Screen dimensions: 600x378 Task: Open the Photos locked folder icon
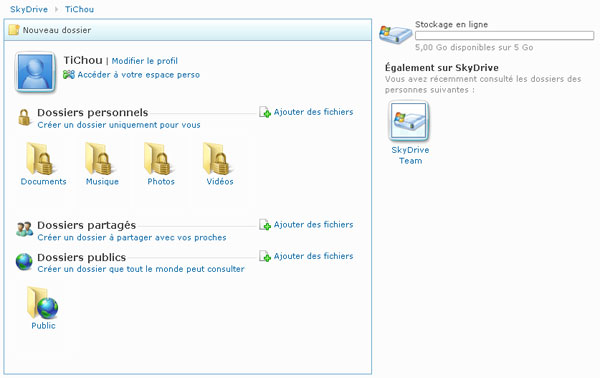(x=159, y=158)
